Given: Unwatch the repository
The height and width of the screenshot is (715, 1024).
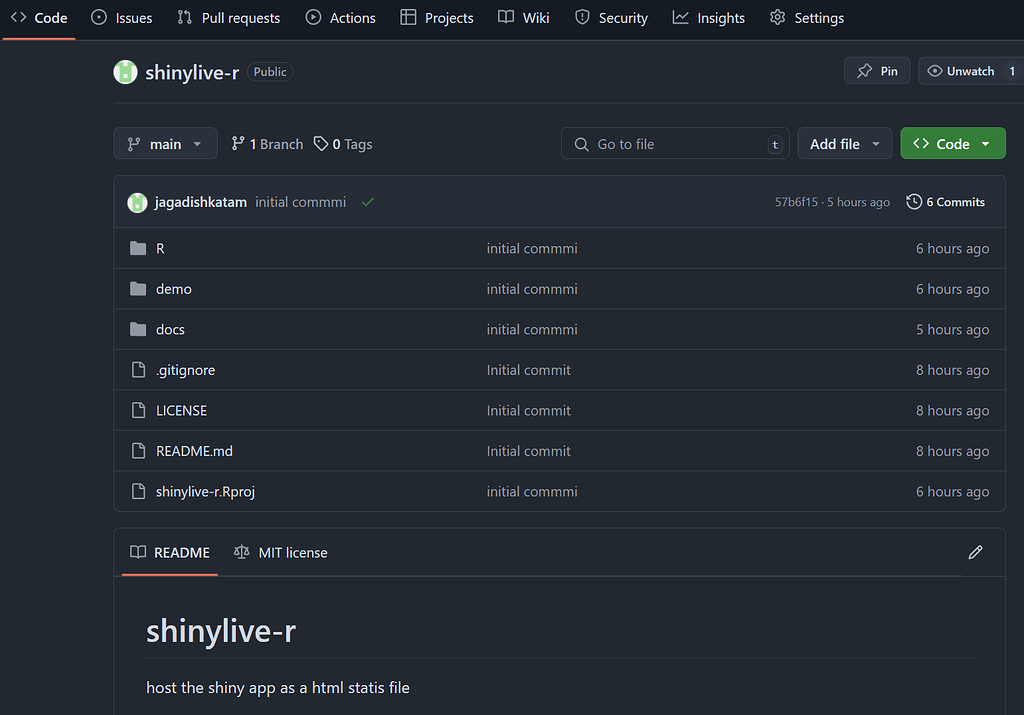Looking at the screenshot, I should tap(963, 70).
